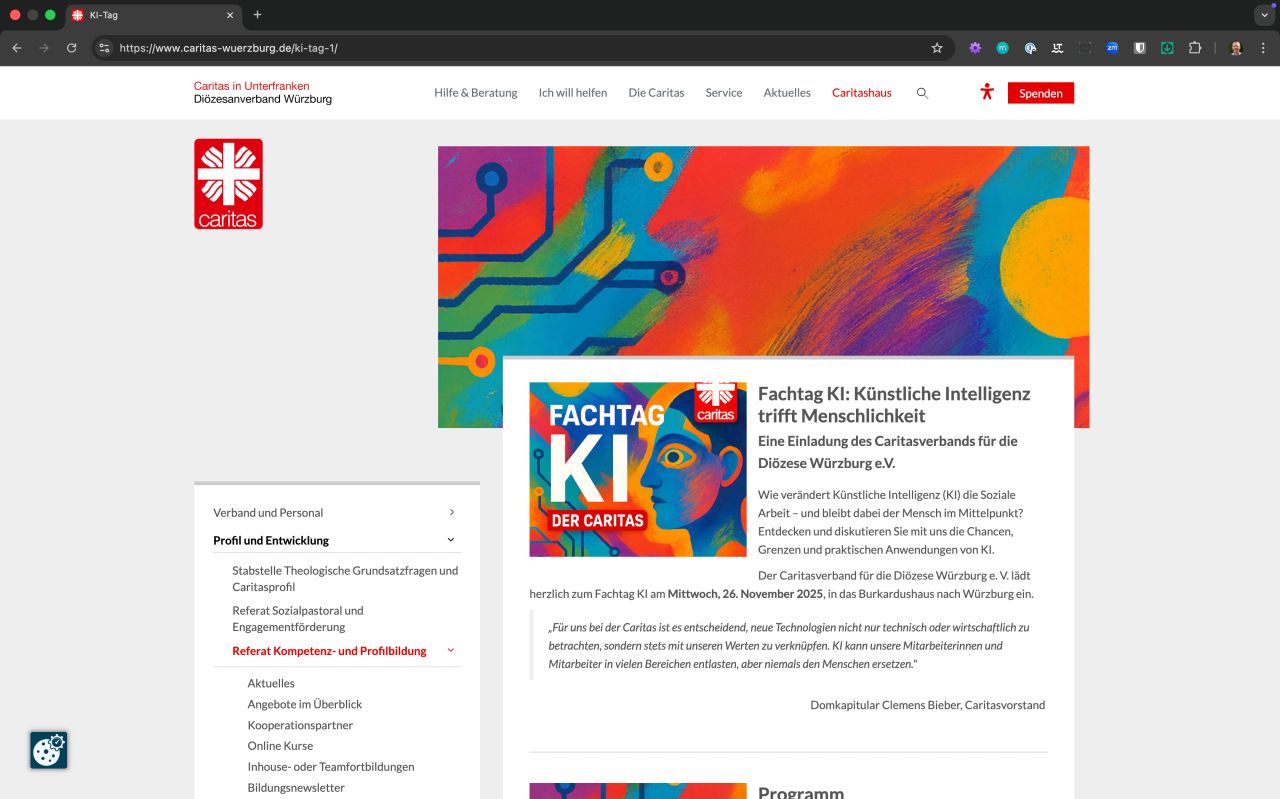This screenshot has height=799, width=1280.
Task: Open the Aktuelles sidebar submenu link
Action: coord(271,683)
